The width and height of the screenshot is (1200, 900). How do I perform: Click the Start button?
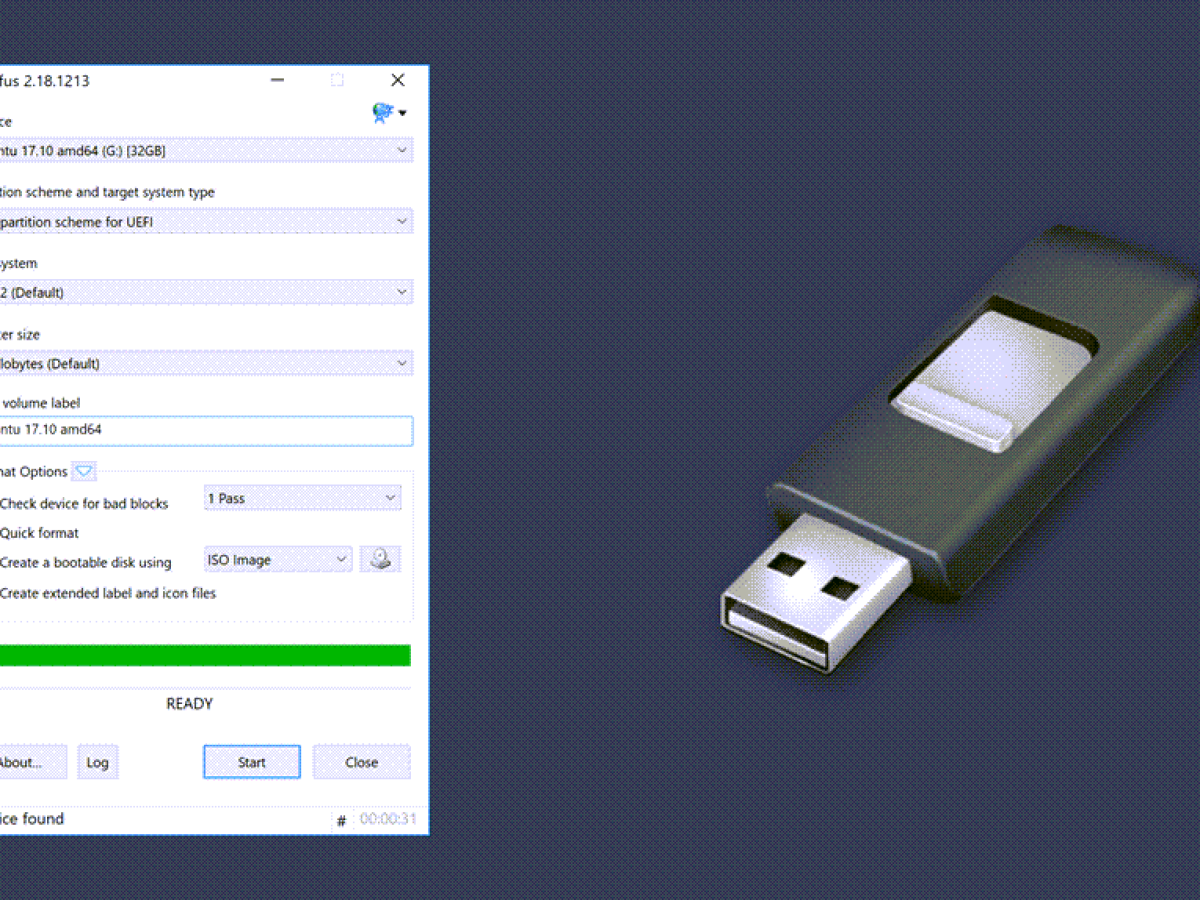tap(252, 762)
